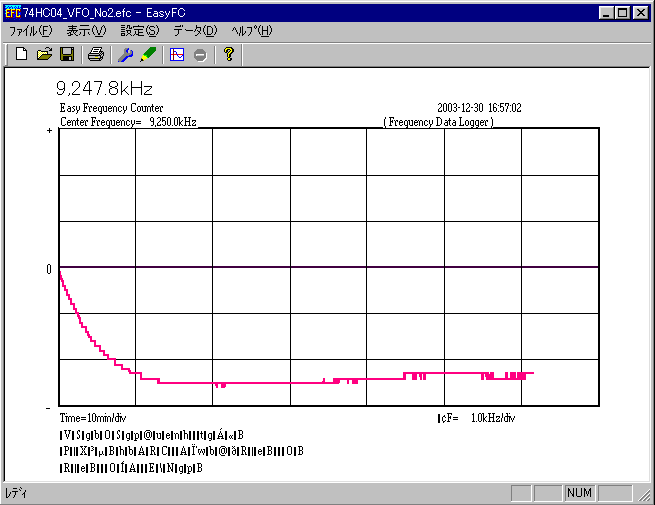Select the green pen marker icon
The image size is (655, 505).
coord(148,54)
